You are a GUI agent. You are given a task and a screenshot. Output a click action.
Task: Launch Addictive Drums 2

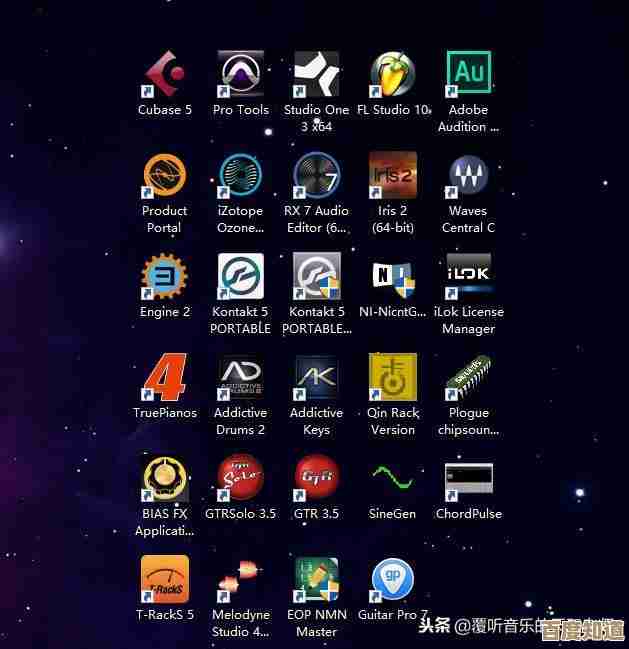click(x=241, y=377)
